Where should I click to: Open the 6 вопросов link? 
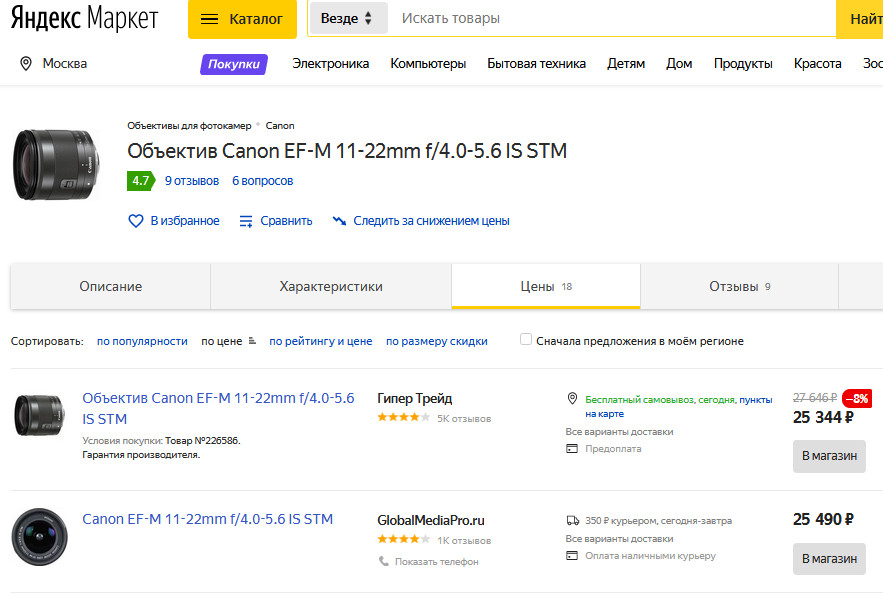click(x=262, y=181)
